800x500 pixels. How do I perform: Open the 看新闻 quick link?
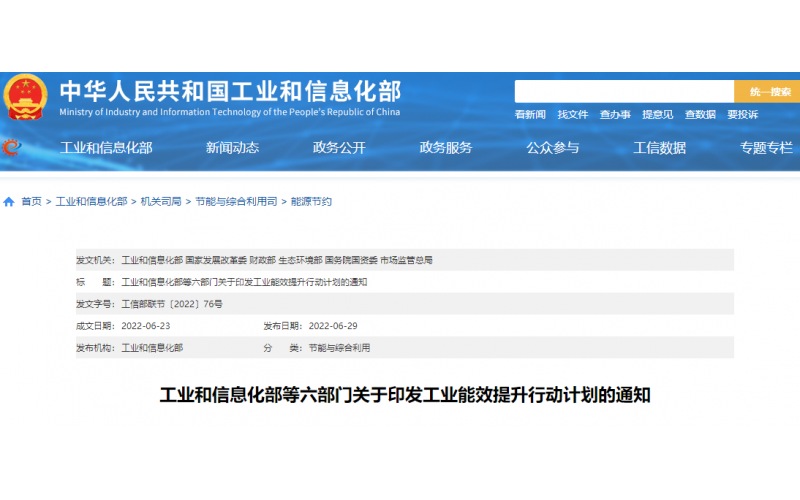[x=530, y=115]
